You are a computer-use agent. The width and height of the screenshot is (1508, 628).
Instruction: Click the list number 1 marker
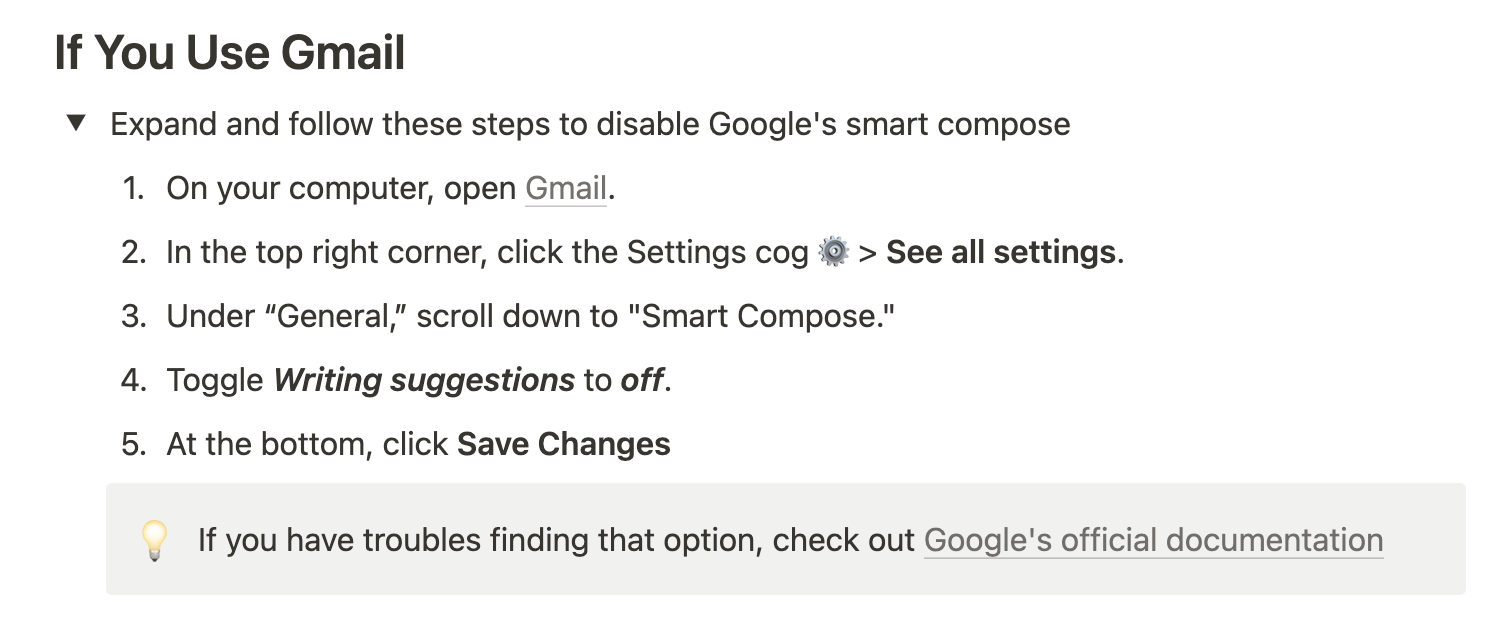pyautogui.click(x=133, y=188)
